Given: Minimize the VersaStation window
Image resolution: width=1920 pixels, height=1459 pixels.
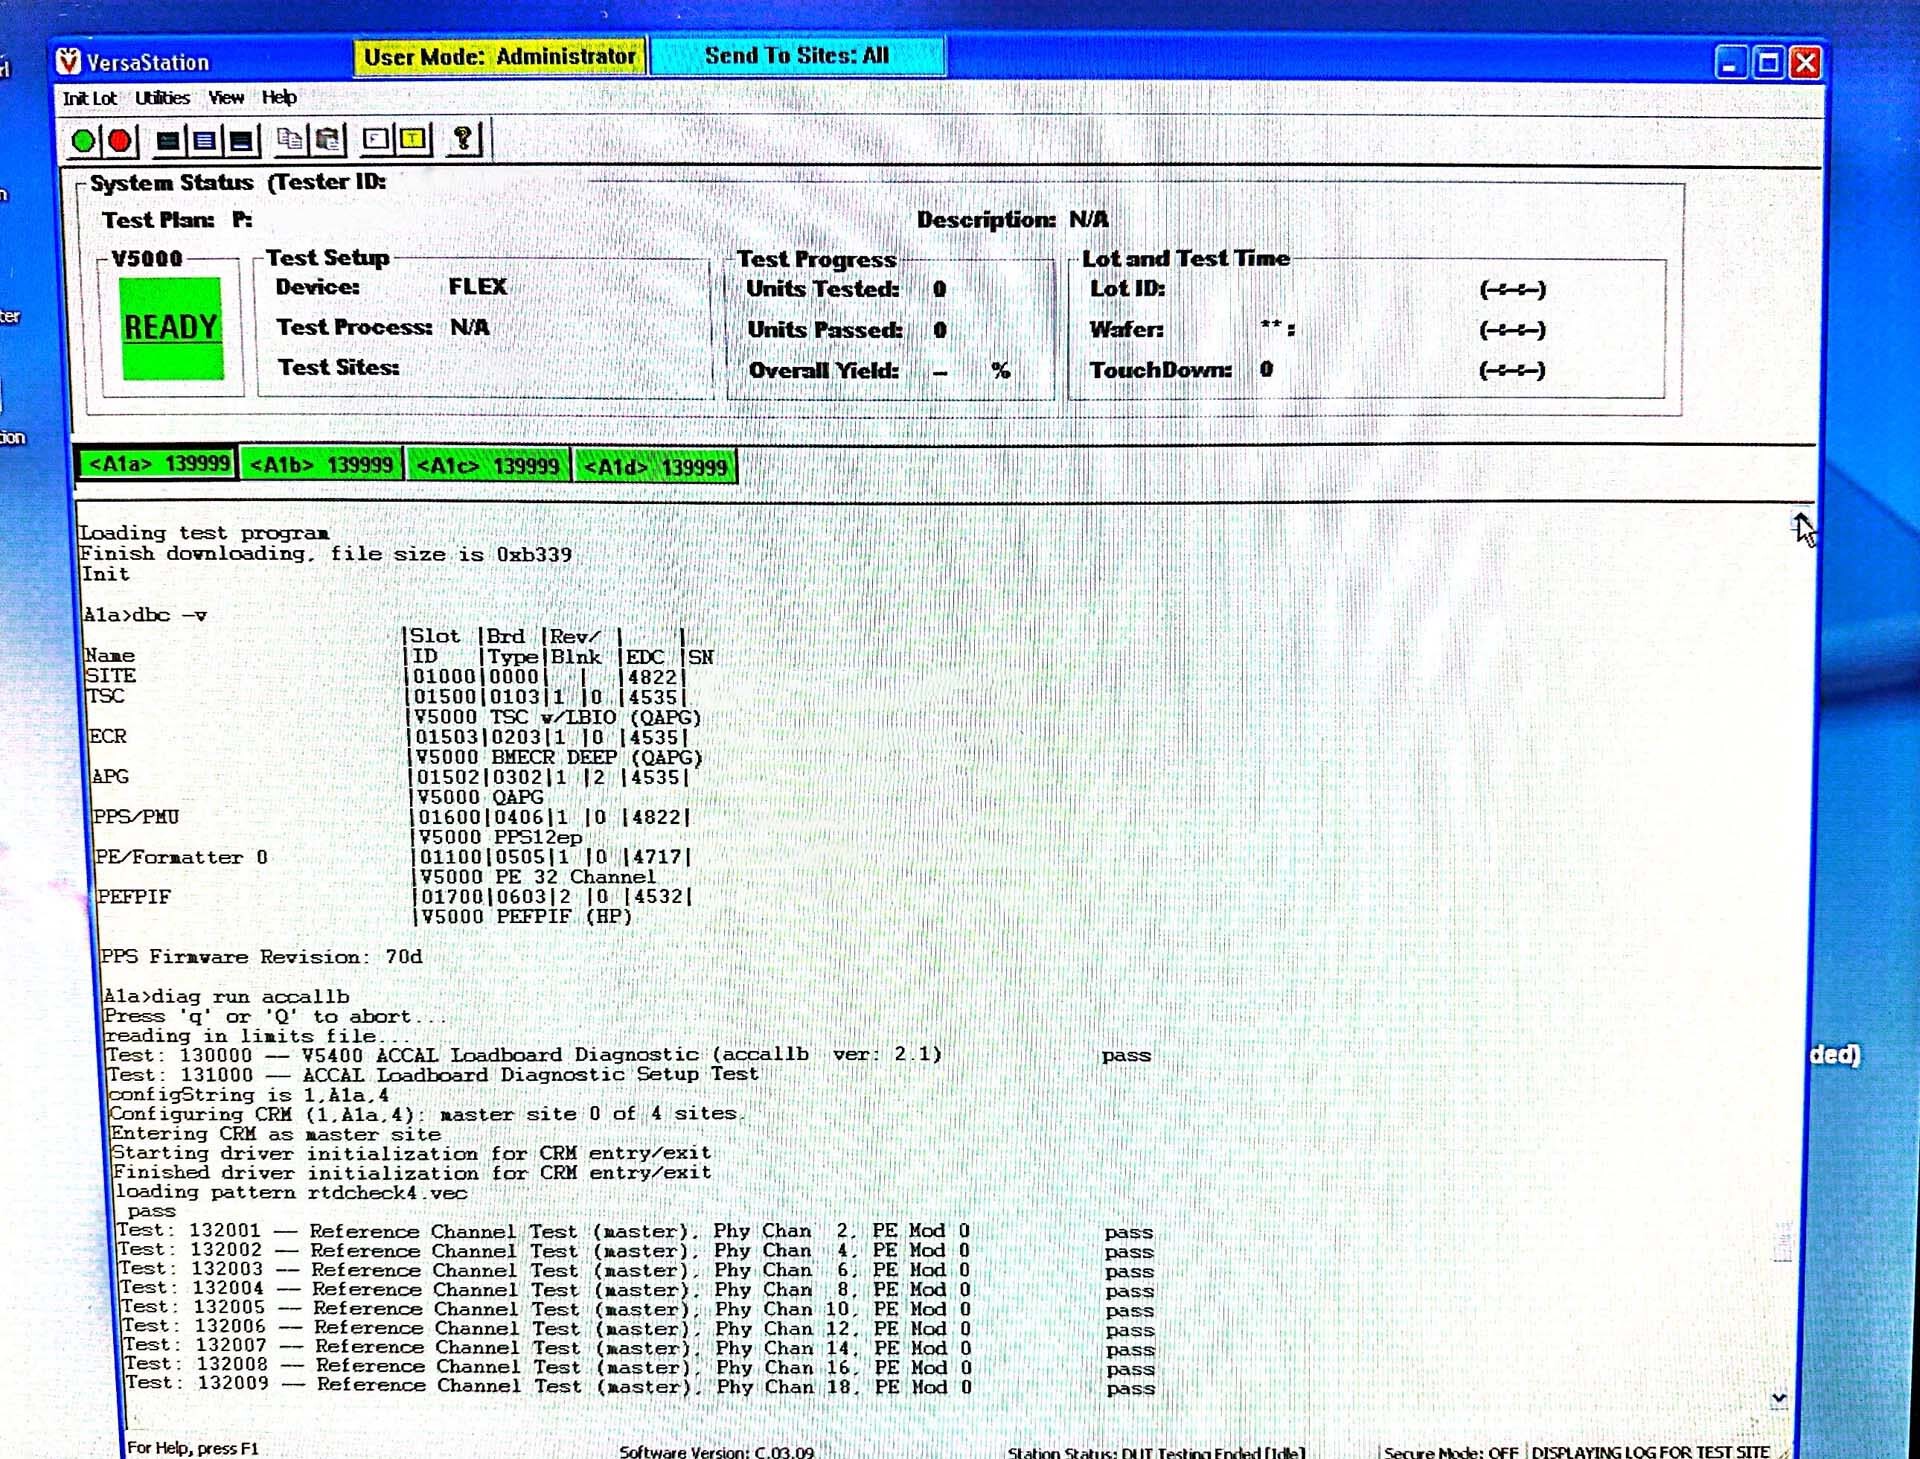Looking at the screenshot, I should pos(1730,63).
